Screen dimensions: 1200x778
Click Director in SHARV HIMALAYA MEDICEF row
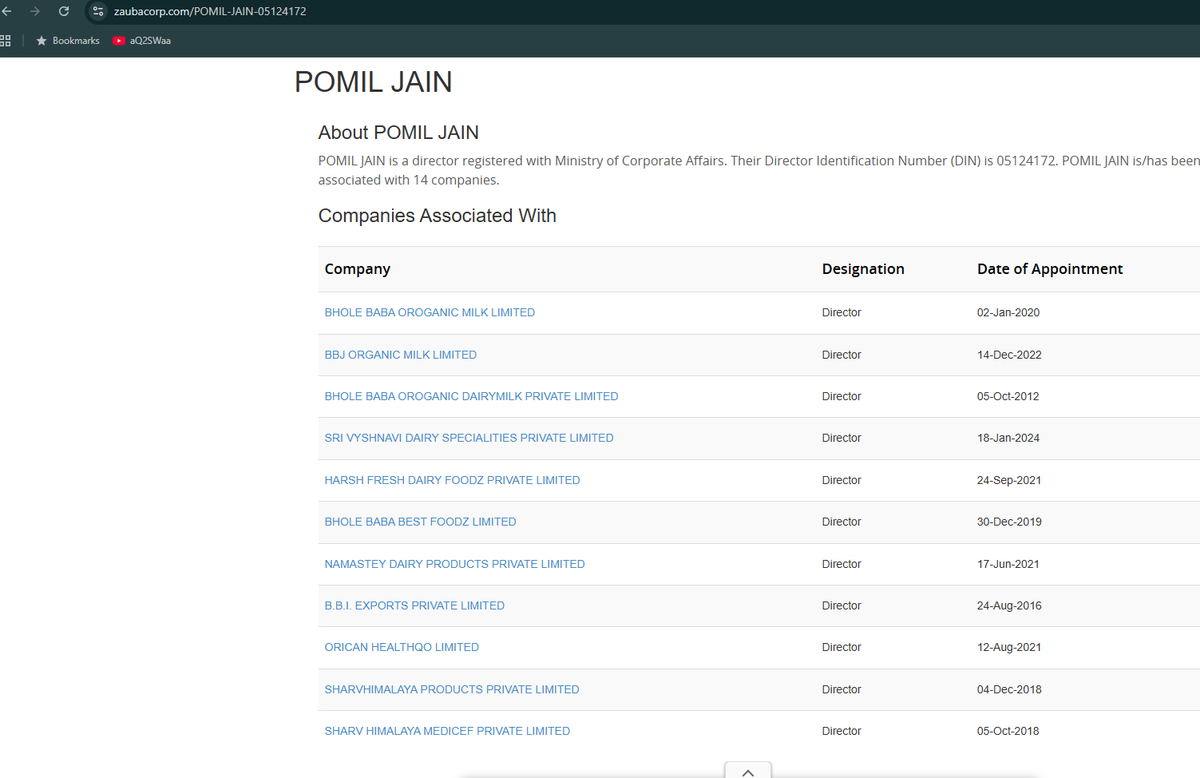tap(841, 731)
